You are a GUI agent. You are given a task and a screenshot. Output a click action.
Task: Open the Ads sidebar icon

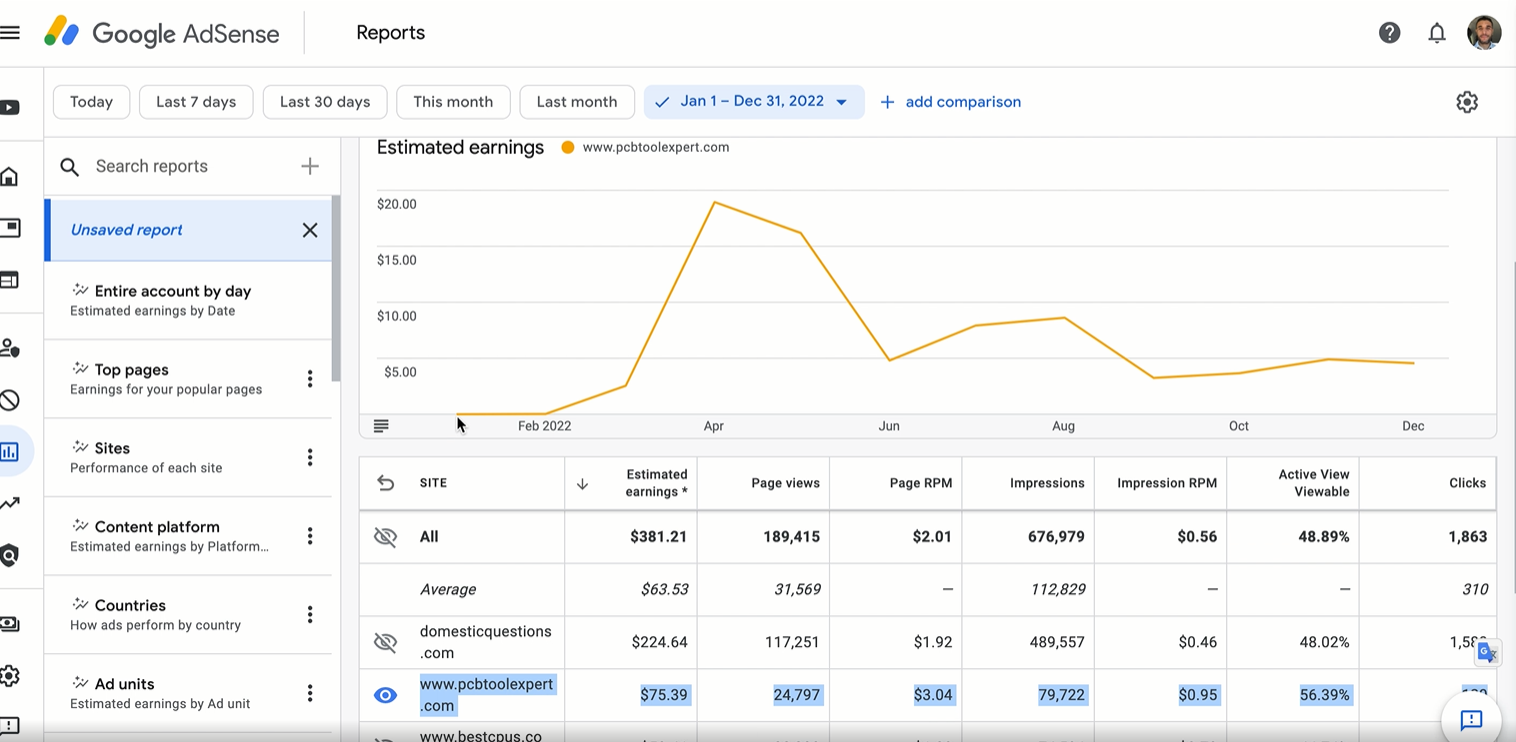(x=10, y=228)
